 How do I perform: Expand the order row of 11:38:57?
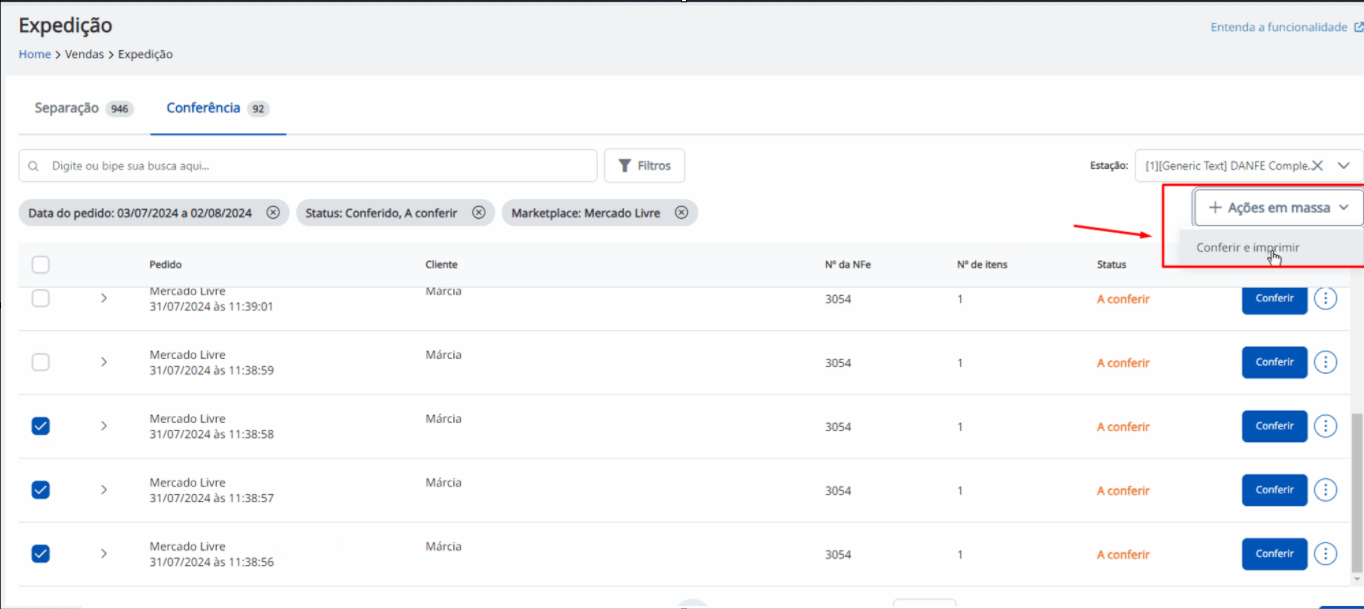[x=104, y=490]
